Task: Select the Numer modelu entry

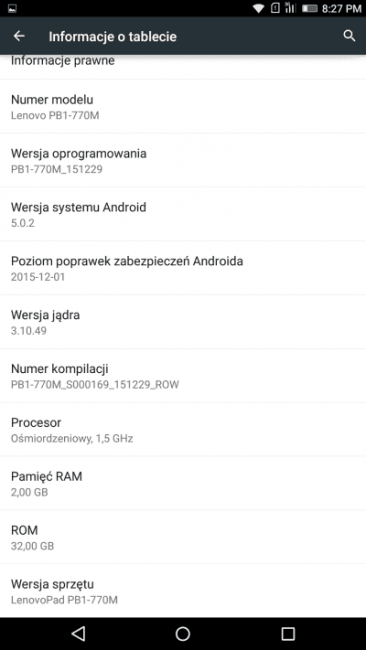Action: [183, 107]
